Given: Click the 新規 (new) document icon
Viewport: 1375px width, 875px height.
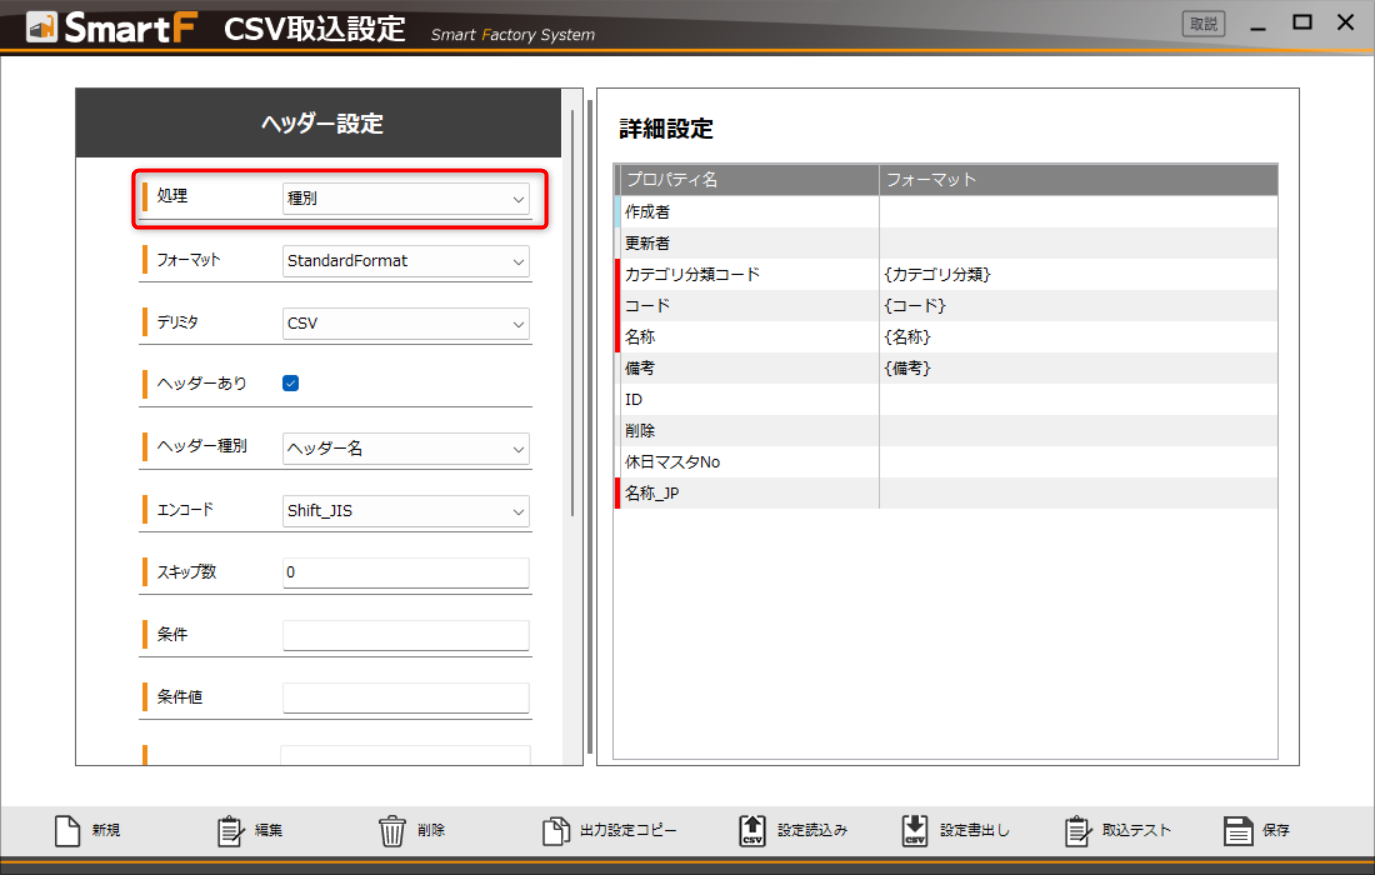Looking at the screenshot, I should [67, 830].
